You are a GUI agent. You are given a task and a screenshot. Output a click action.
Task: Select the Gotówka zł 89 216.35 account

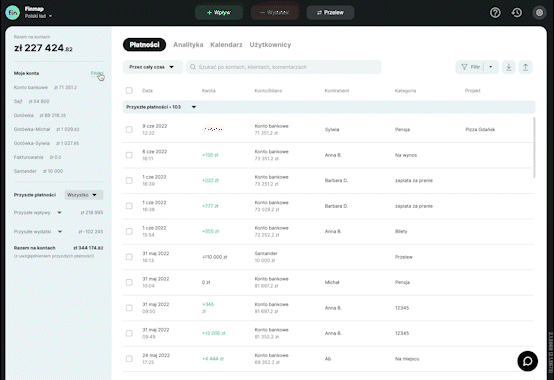[x=40, y=115]
